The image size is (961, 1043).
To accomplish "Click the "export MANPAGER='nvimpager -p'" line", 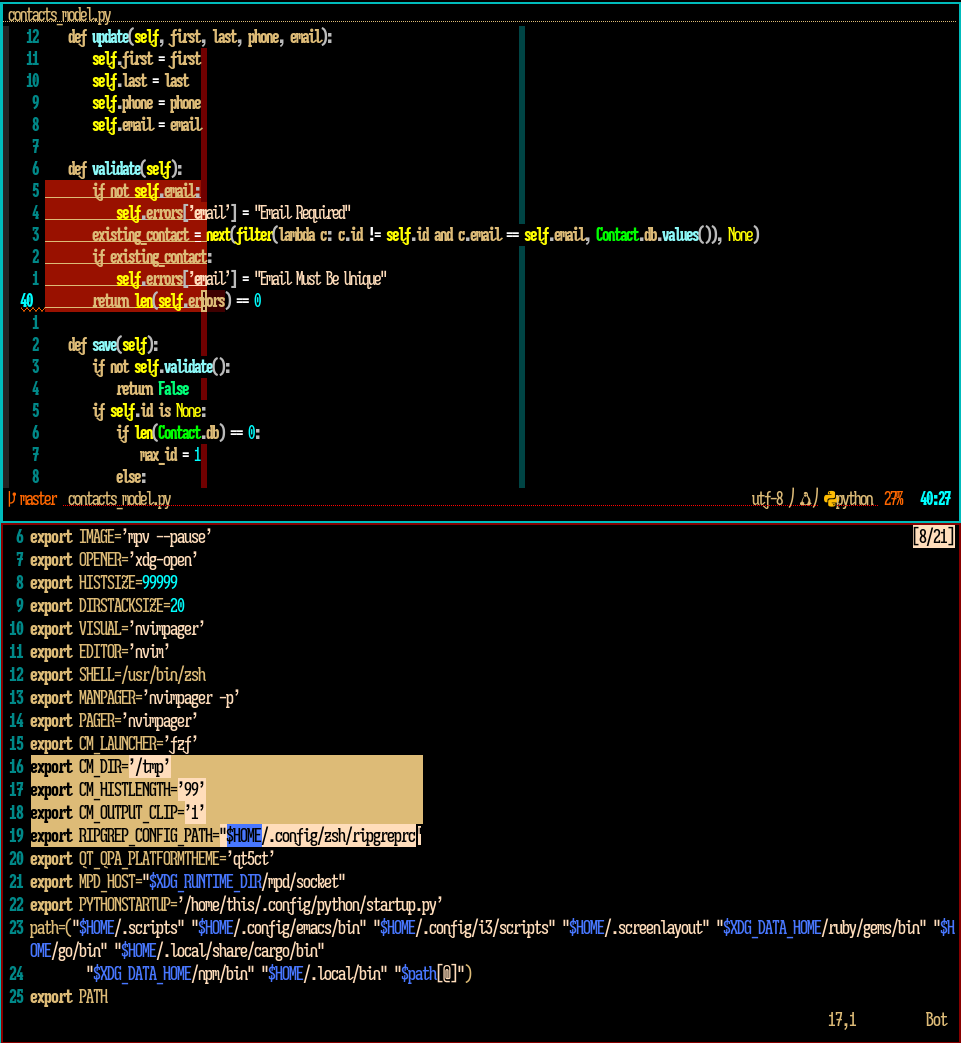I will (135, 698).
